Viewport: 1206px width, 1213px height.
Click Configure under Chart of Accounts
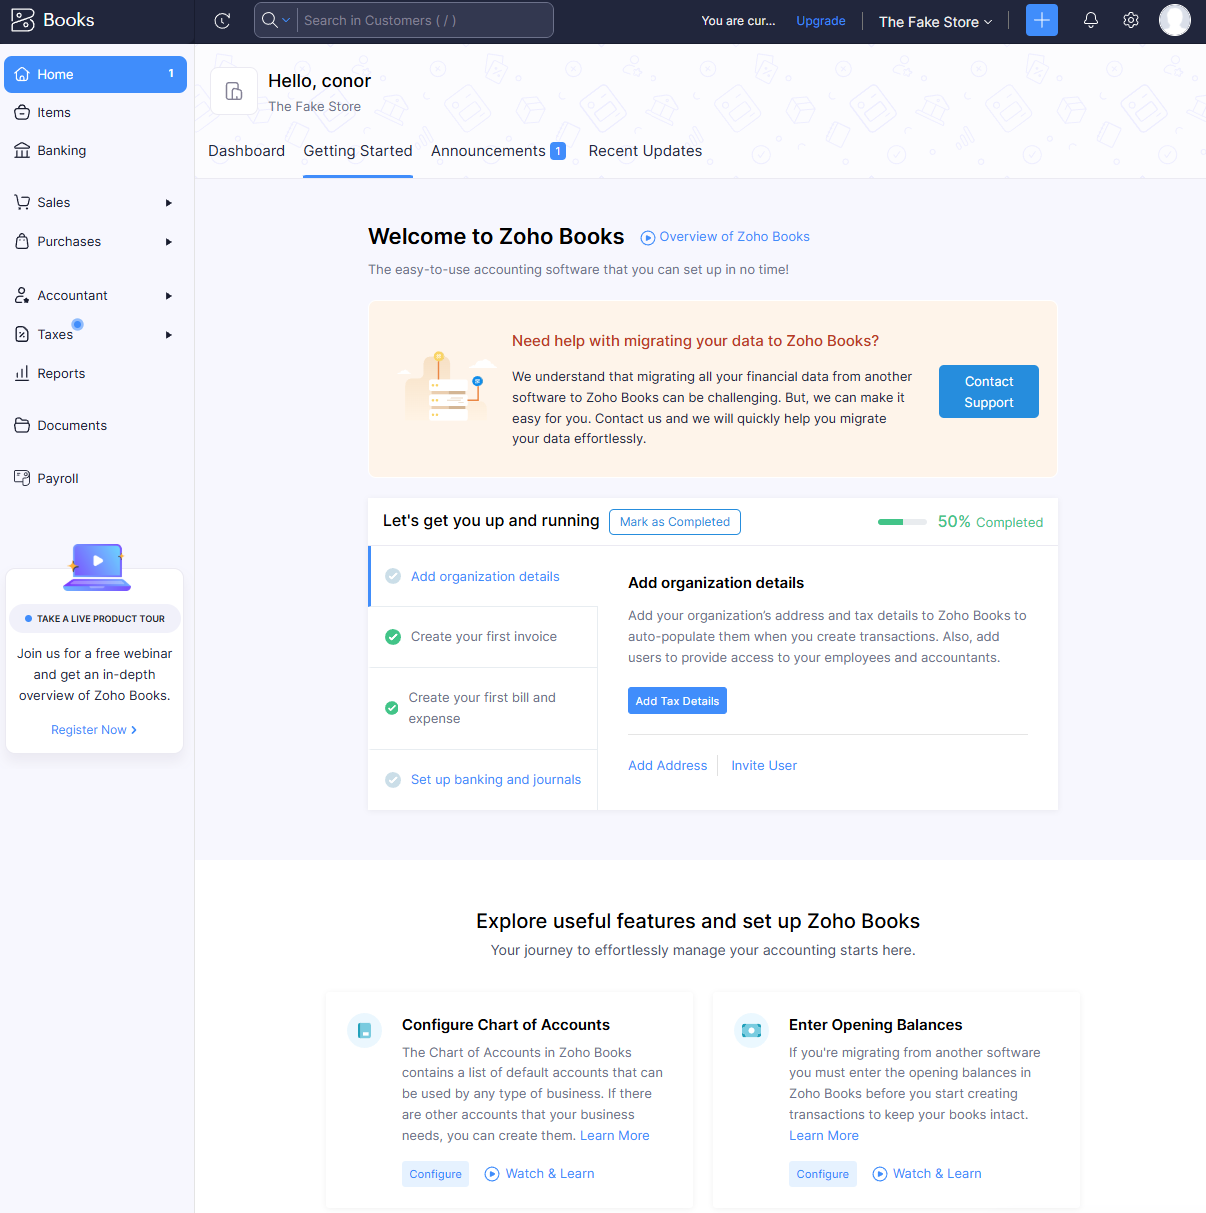click(x=435, y=1174)
